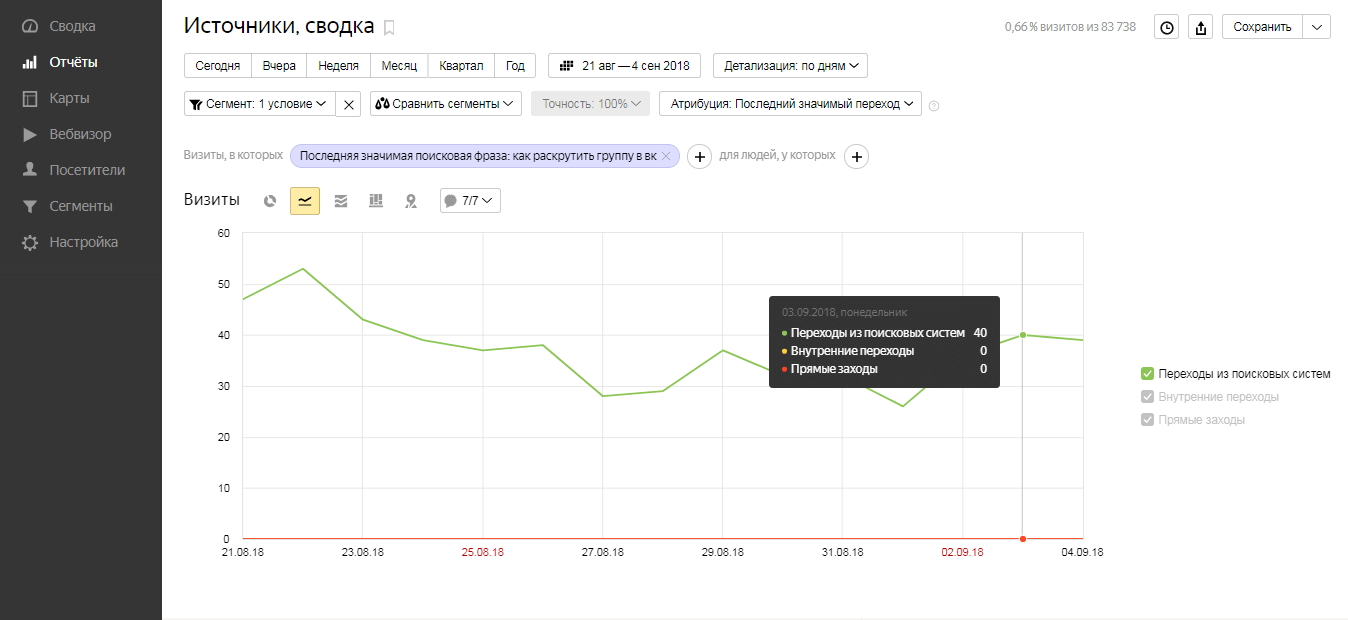The height and width of the screenshot is (620, 1348).
Task: Select the Неделя period button
Action: click(x=338, y=66)
